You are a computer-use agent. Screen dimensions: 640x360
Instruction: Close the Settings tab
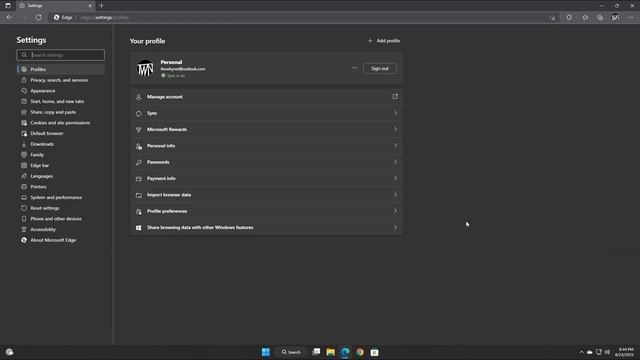(90, 6)
